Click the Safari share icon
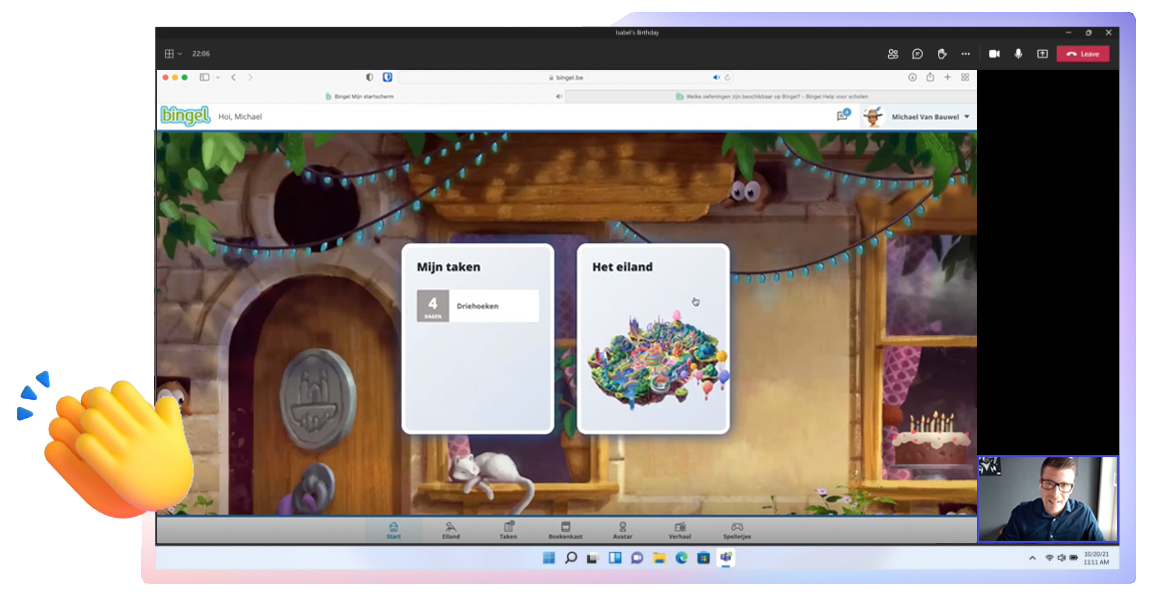The image size is (1151, 598). pyautogui.click(x=930, y=77)
